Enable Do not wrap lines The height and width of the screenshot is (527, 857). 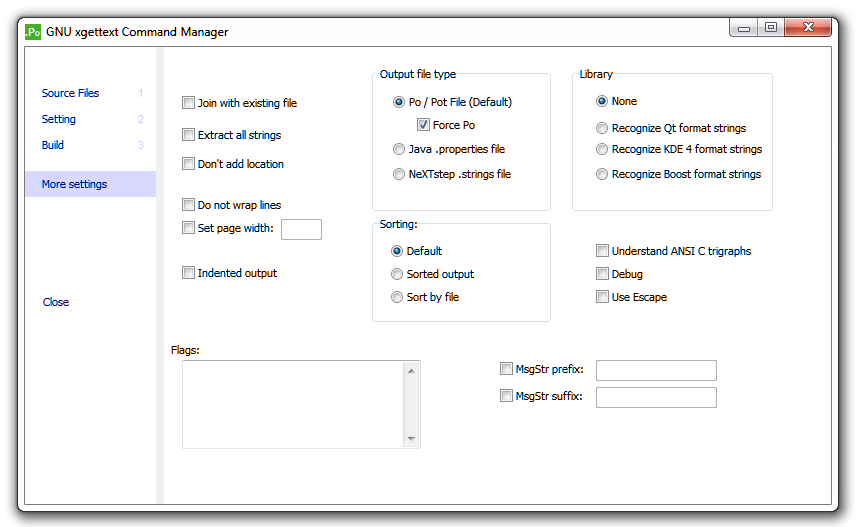coord(188,204)
